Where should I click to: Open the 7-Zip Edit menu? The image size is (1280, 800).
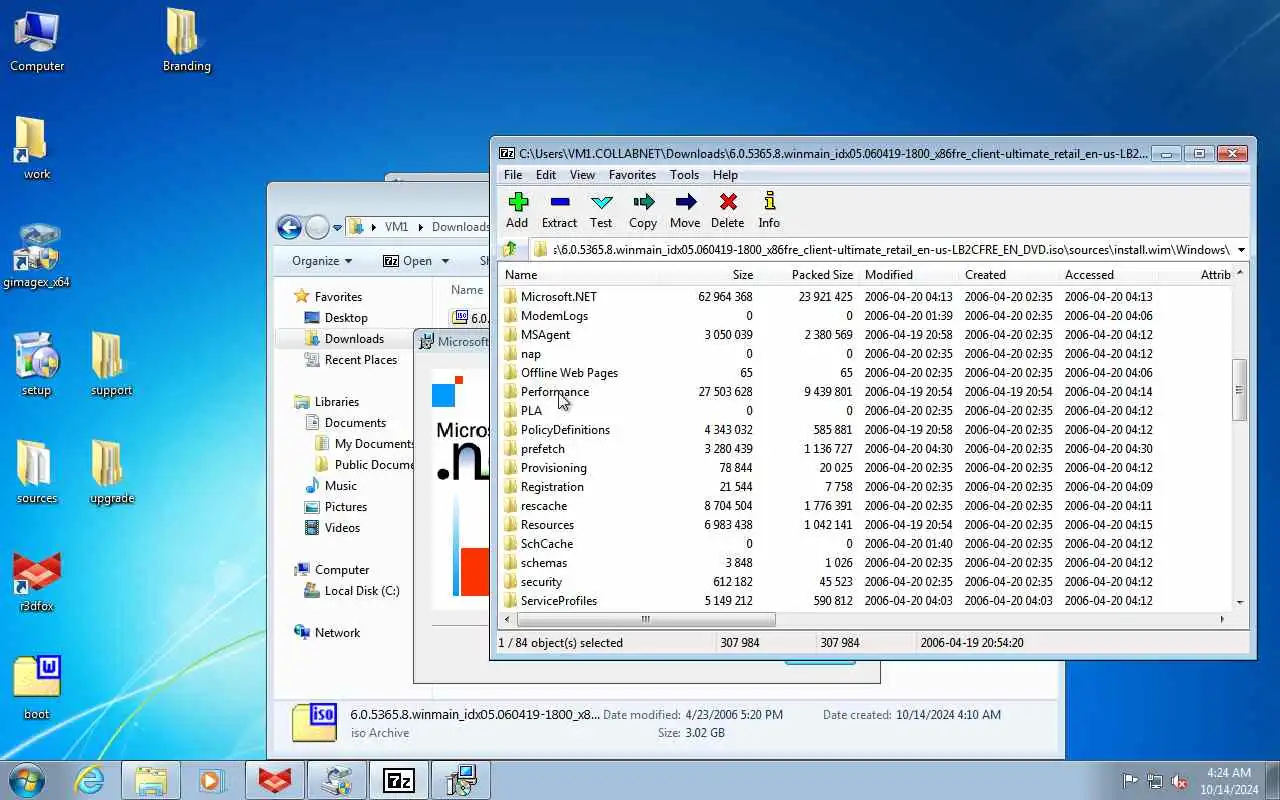click(546, 174)
